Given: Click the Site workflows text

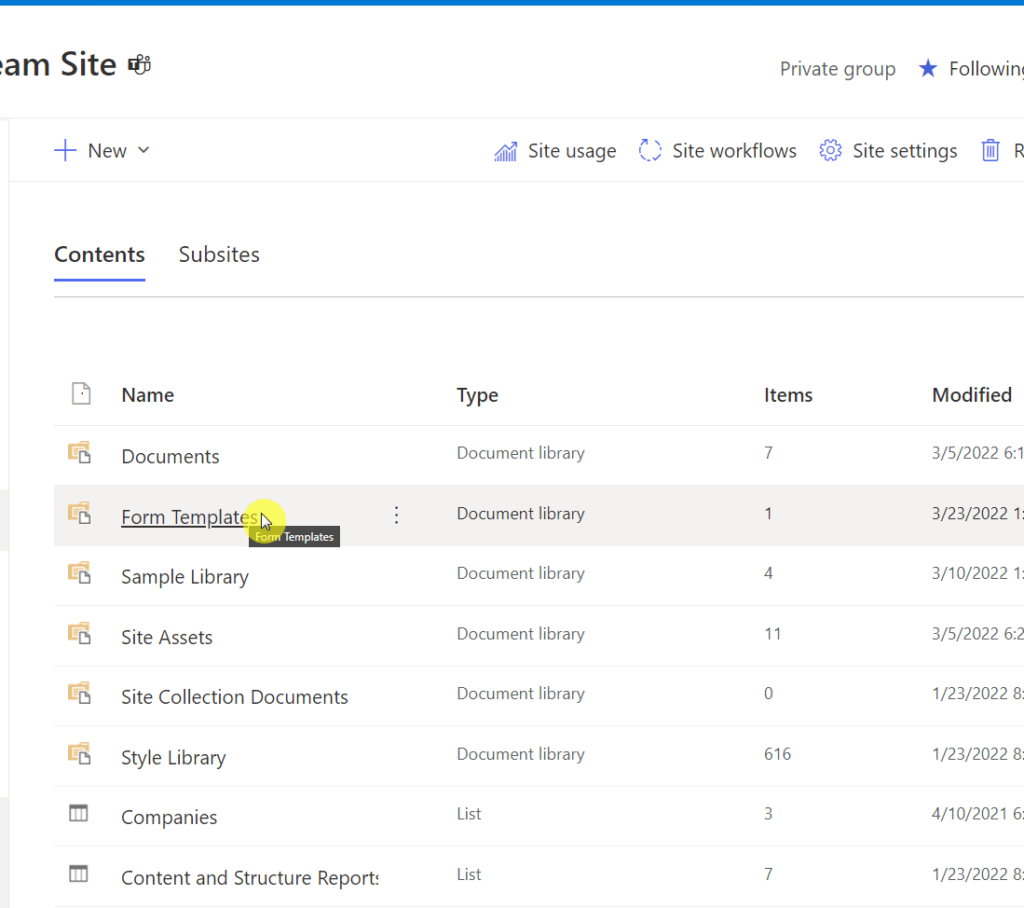Looking at the screenshot, I should coord(735,151).
